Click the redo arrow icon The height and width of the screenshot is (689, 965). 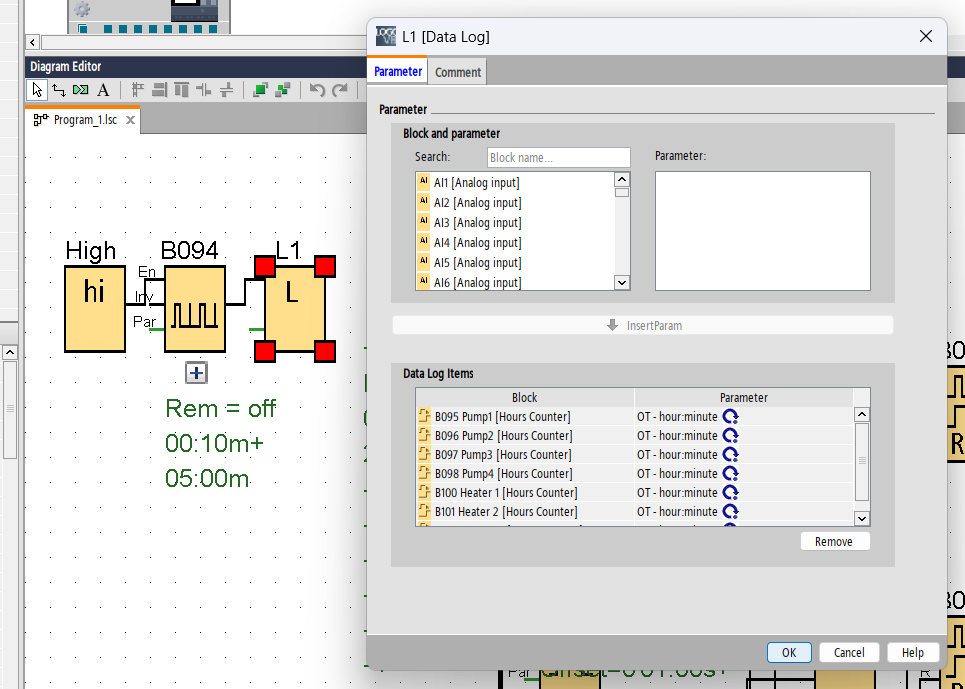[340, 90]
